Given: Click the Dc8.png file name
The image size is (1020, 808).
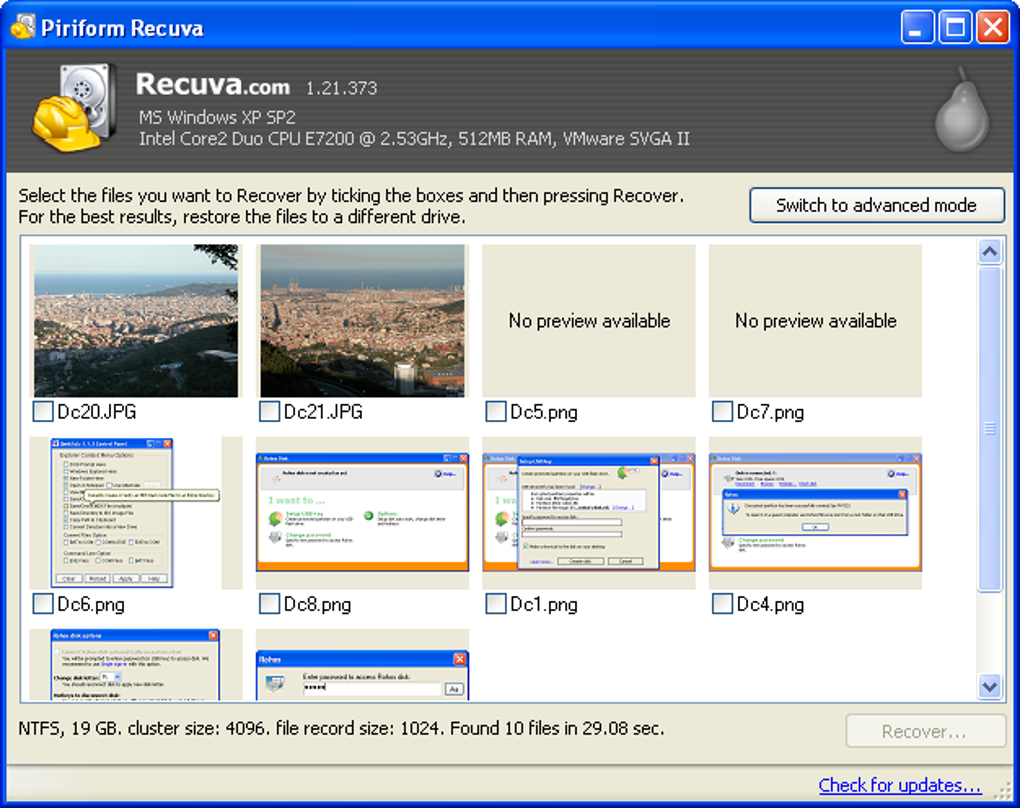Looking at the screenshot, I should click(x=317, y=605).
